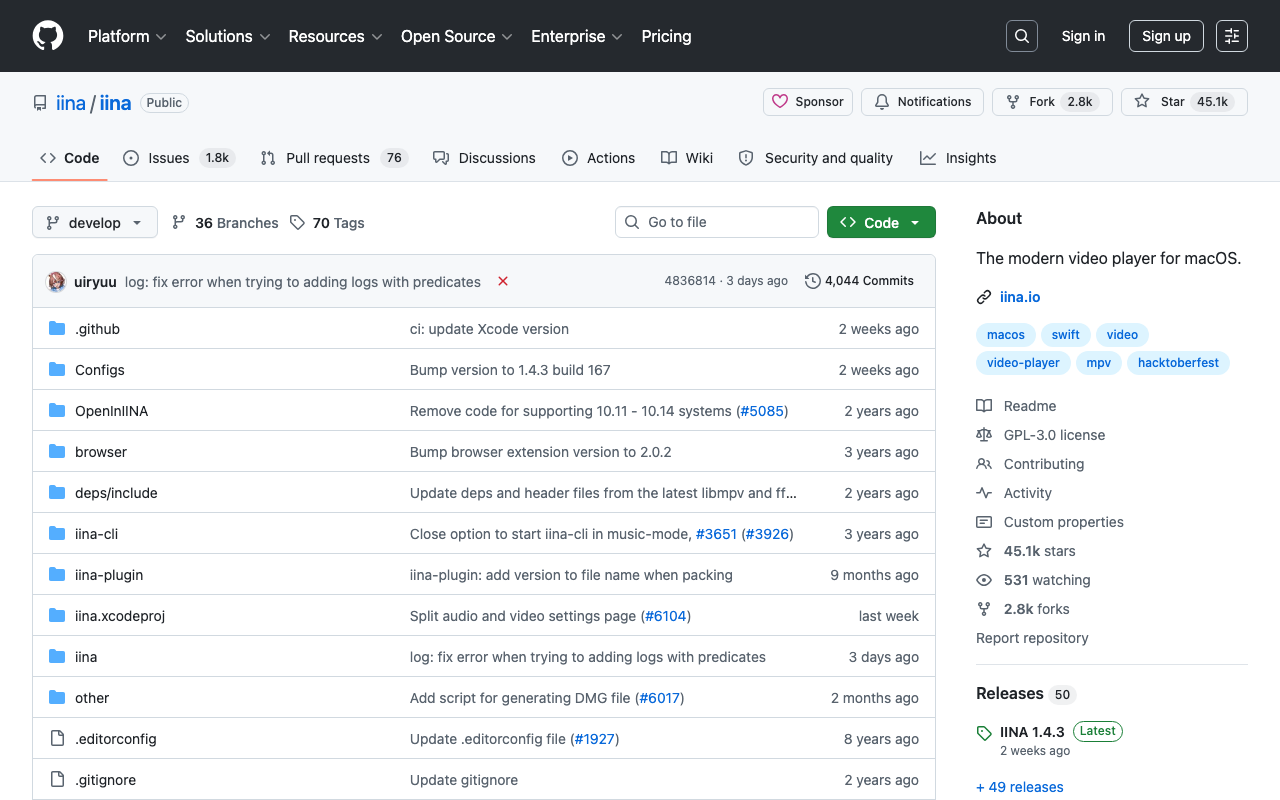Image resolution: width=1280 pixels, height=800 pixels.
Task: Switch to the Wiki tab
Action: 687,158
